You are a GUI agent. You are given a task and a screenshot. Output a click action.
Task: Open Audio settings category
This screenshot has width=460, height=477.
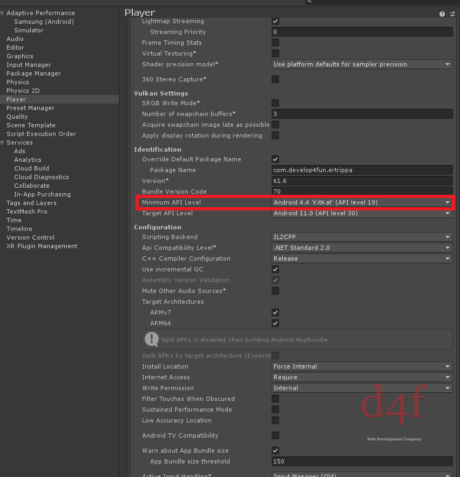click(15, 39)
